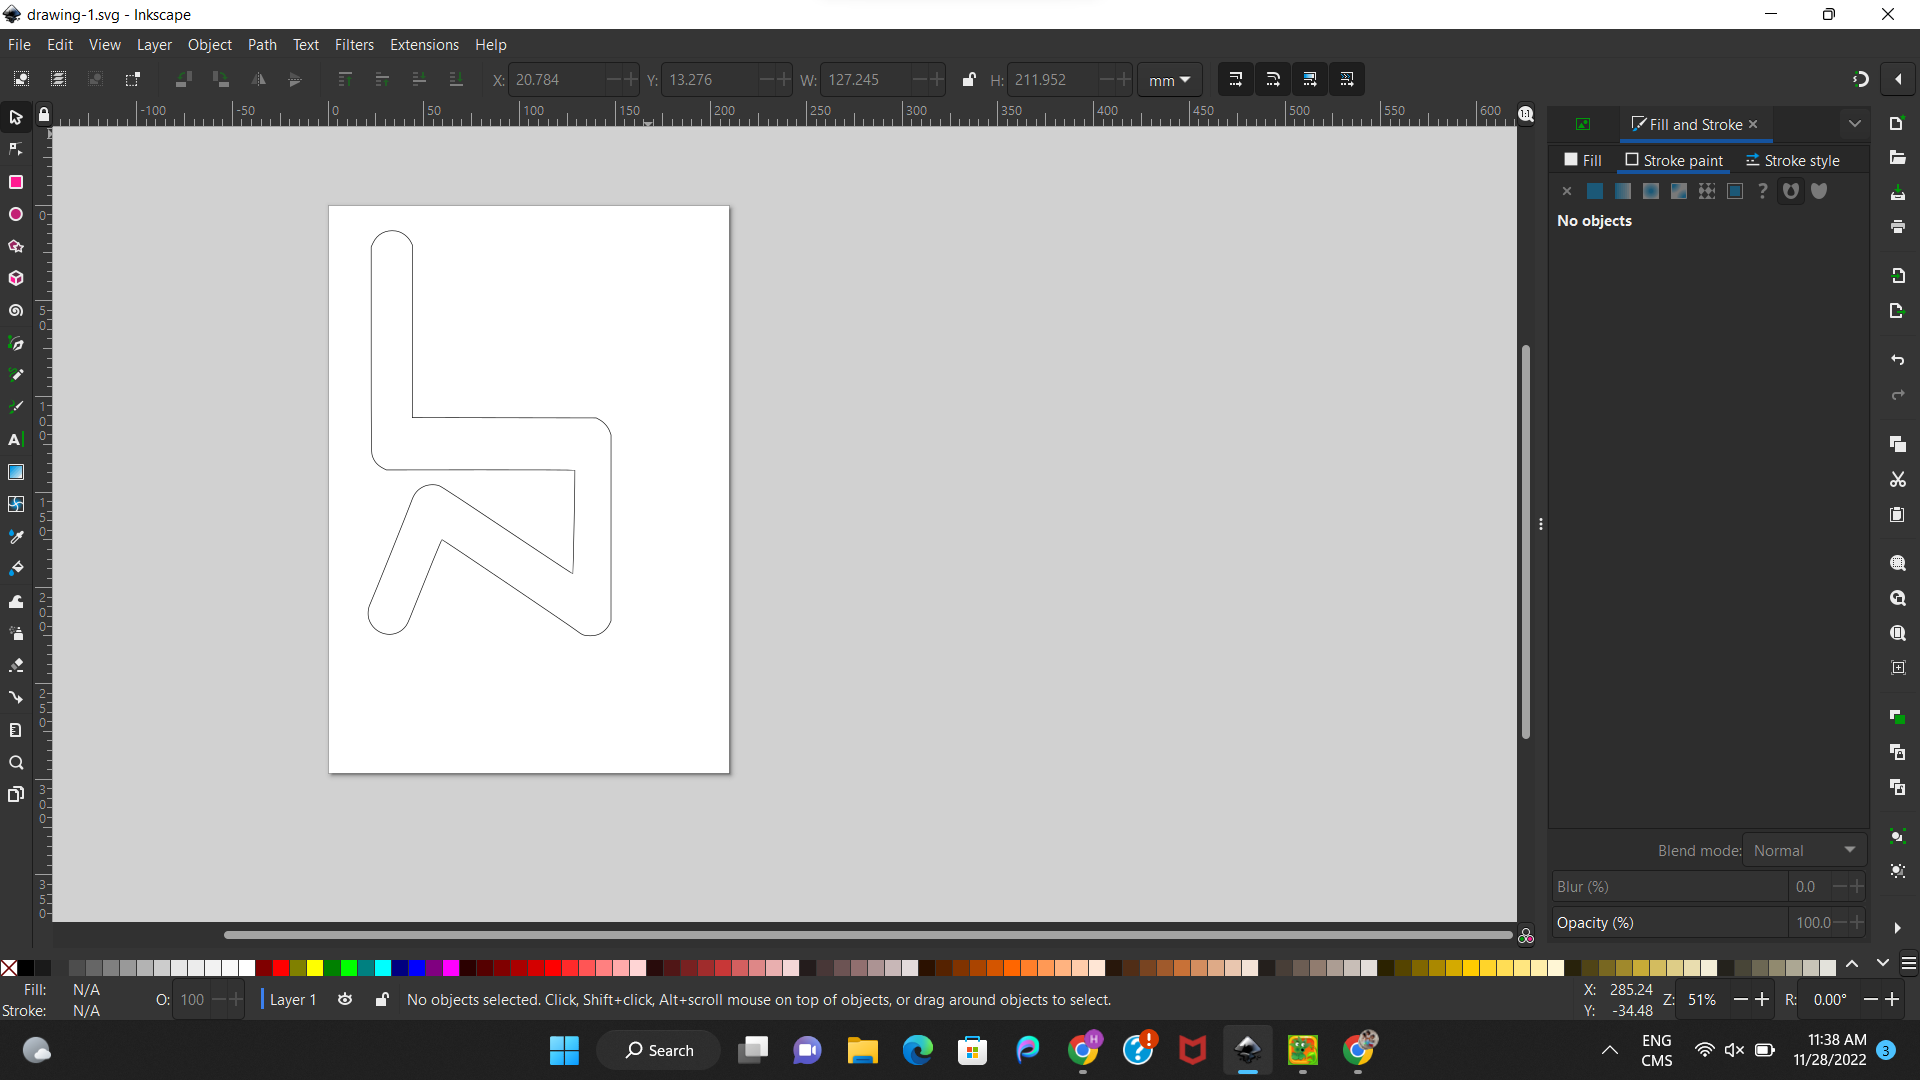
Task: Open the Layer 1 selector
Action: pos(292,1000)
